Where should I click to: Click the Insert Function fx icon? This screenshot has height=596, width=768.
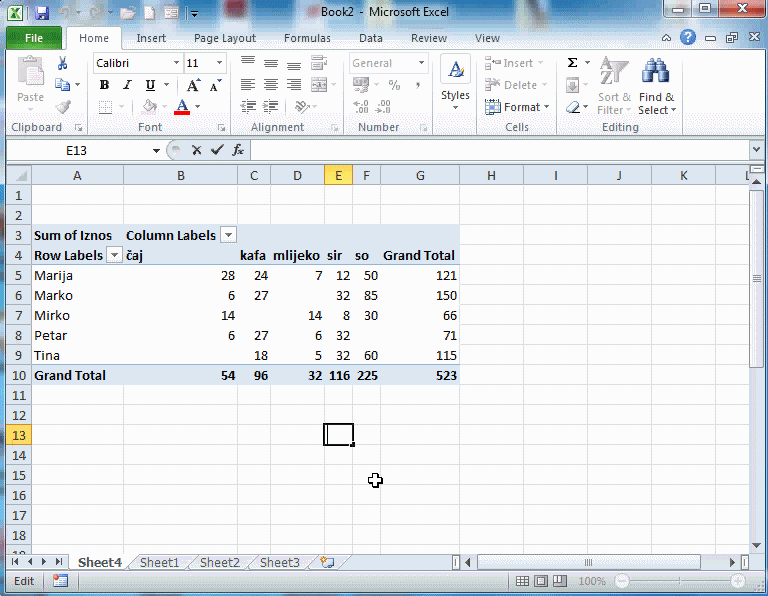(x=238, y=150)
